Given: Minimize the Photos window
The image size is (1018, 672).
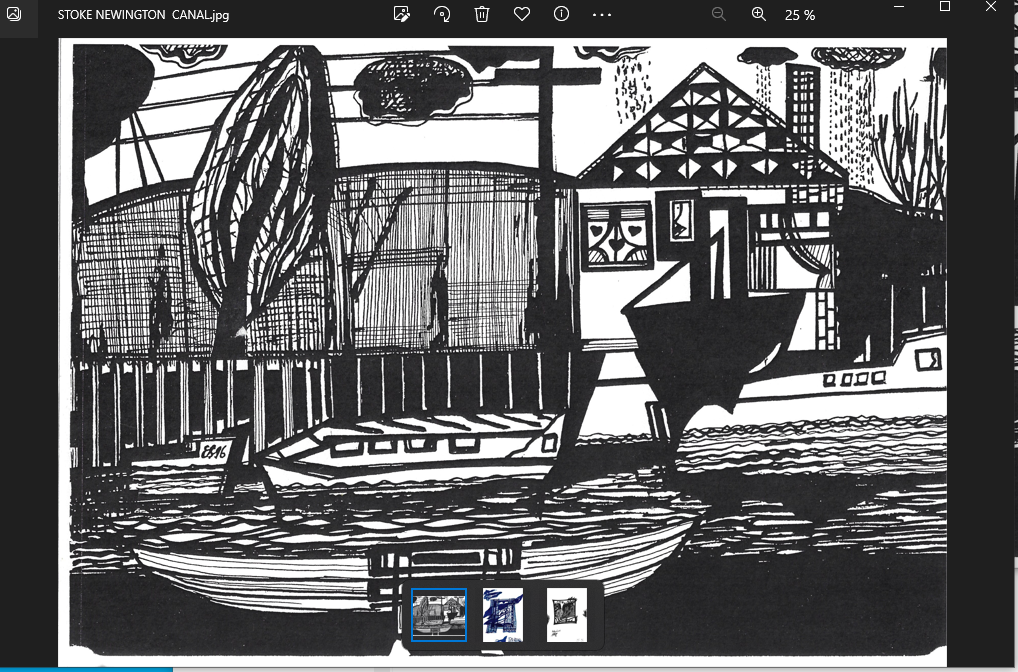Looking at the screenshot, I should click(x=898, y=7).
